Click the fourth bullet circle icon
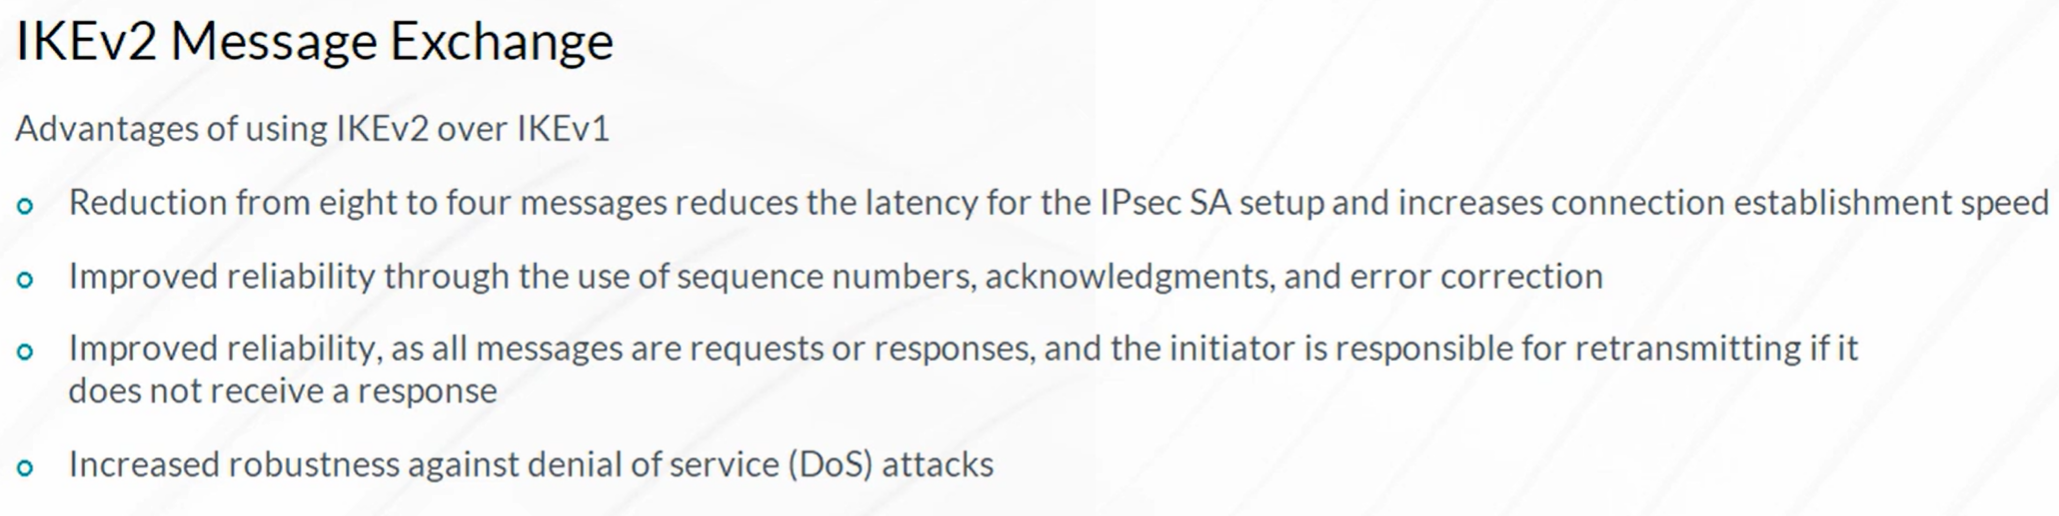 click(x=25, y=468)
